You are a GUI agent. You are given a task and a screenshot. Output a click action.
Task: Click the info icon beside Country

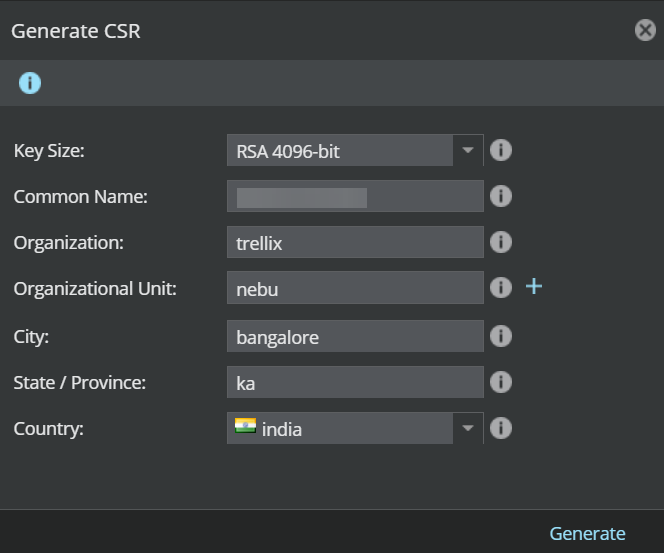click(501, 428)
